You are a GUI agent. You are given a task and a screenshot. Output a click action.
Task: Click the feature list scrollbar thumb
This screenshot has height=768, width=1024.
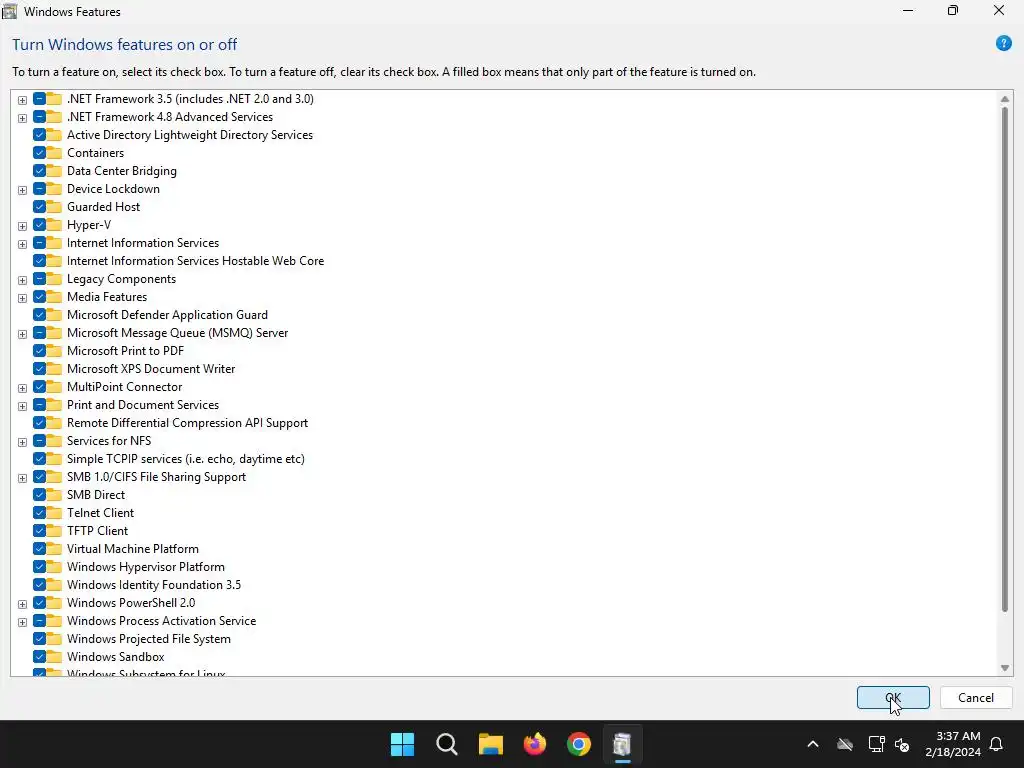1004,359
